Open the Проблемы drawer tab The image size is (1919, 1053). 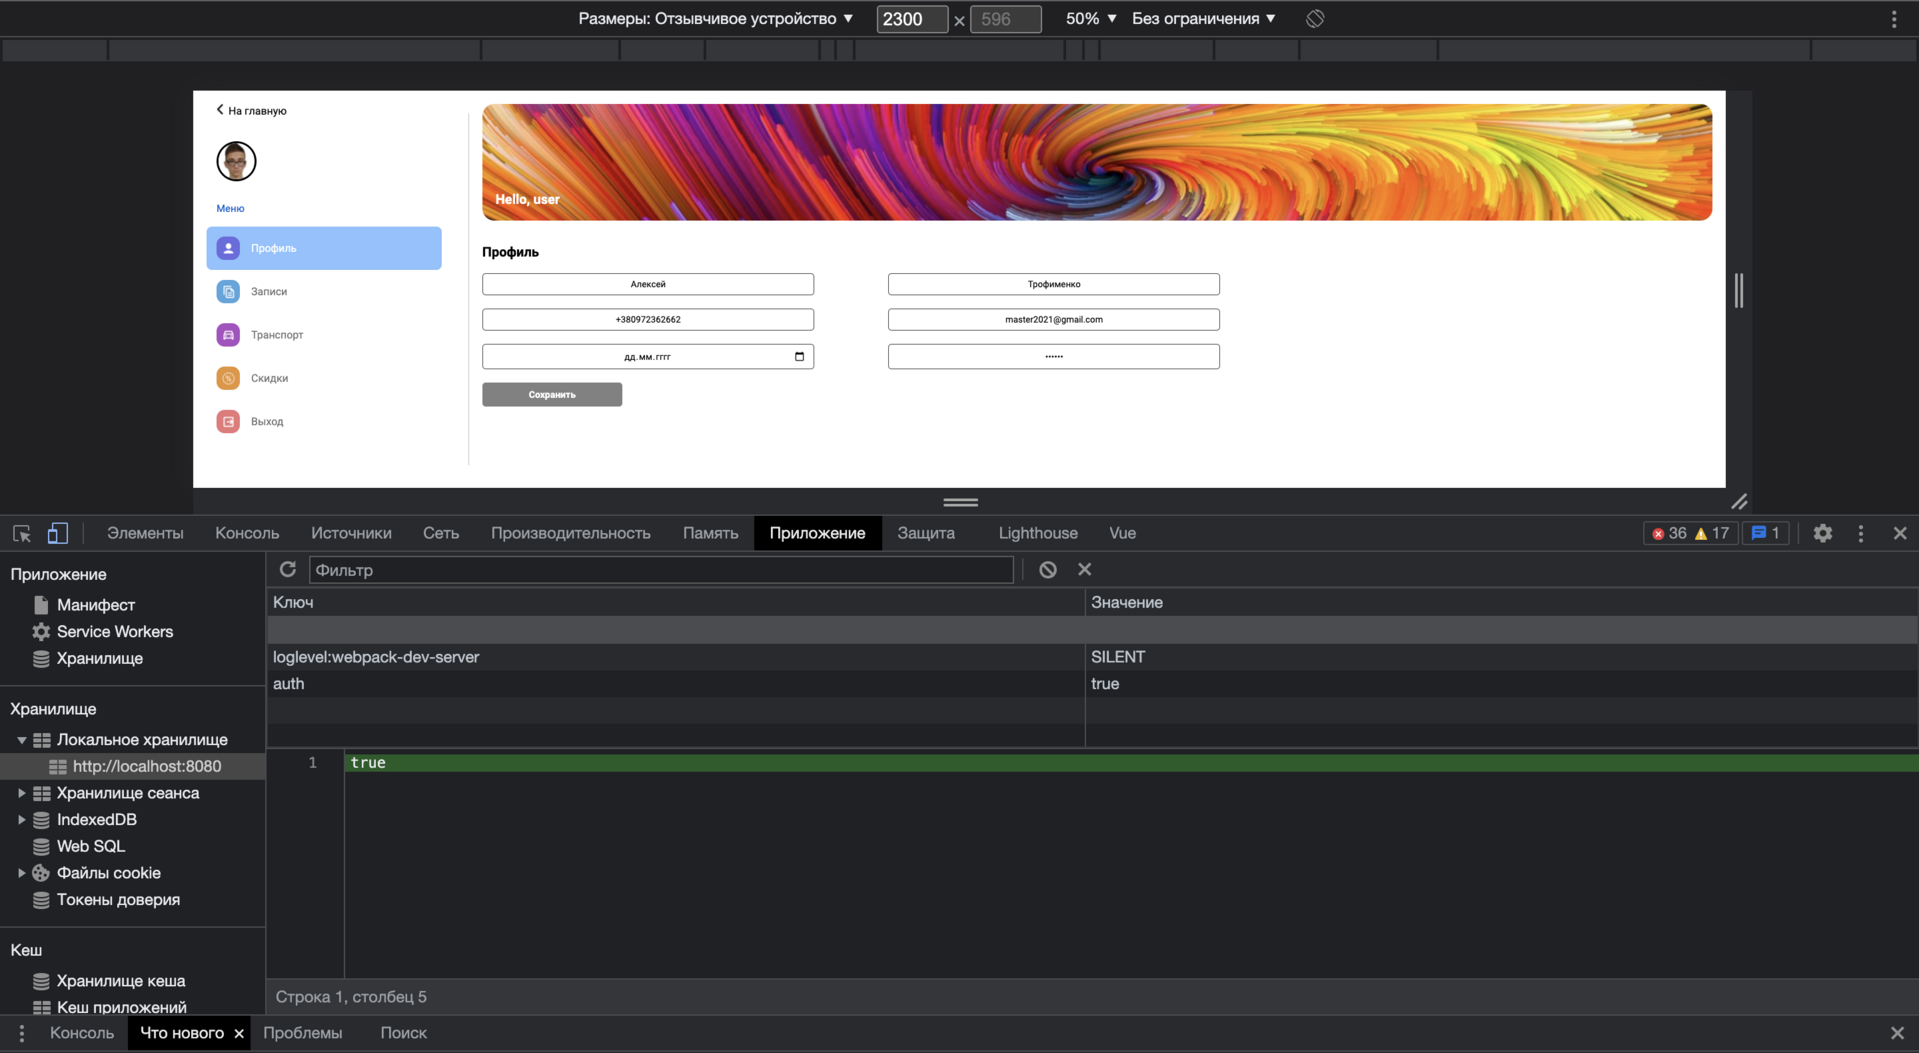point(303,1033)
